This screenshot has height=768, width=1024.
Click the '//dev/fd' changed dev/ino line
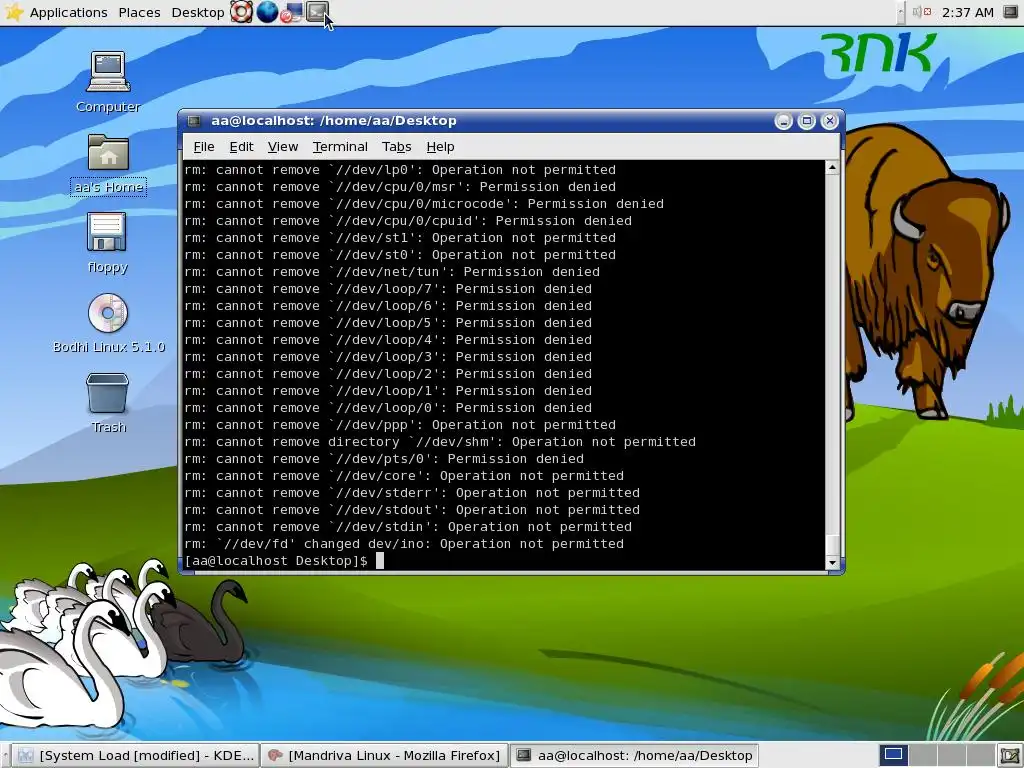pyautogui.click(x=404, y=544)
